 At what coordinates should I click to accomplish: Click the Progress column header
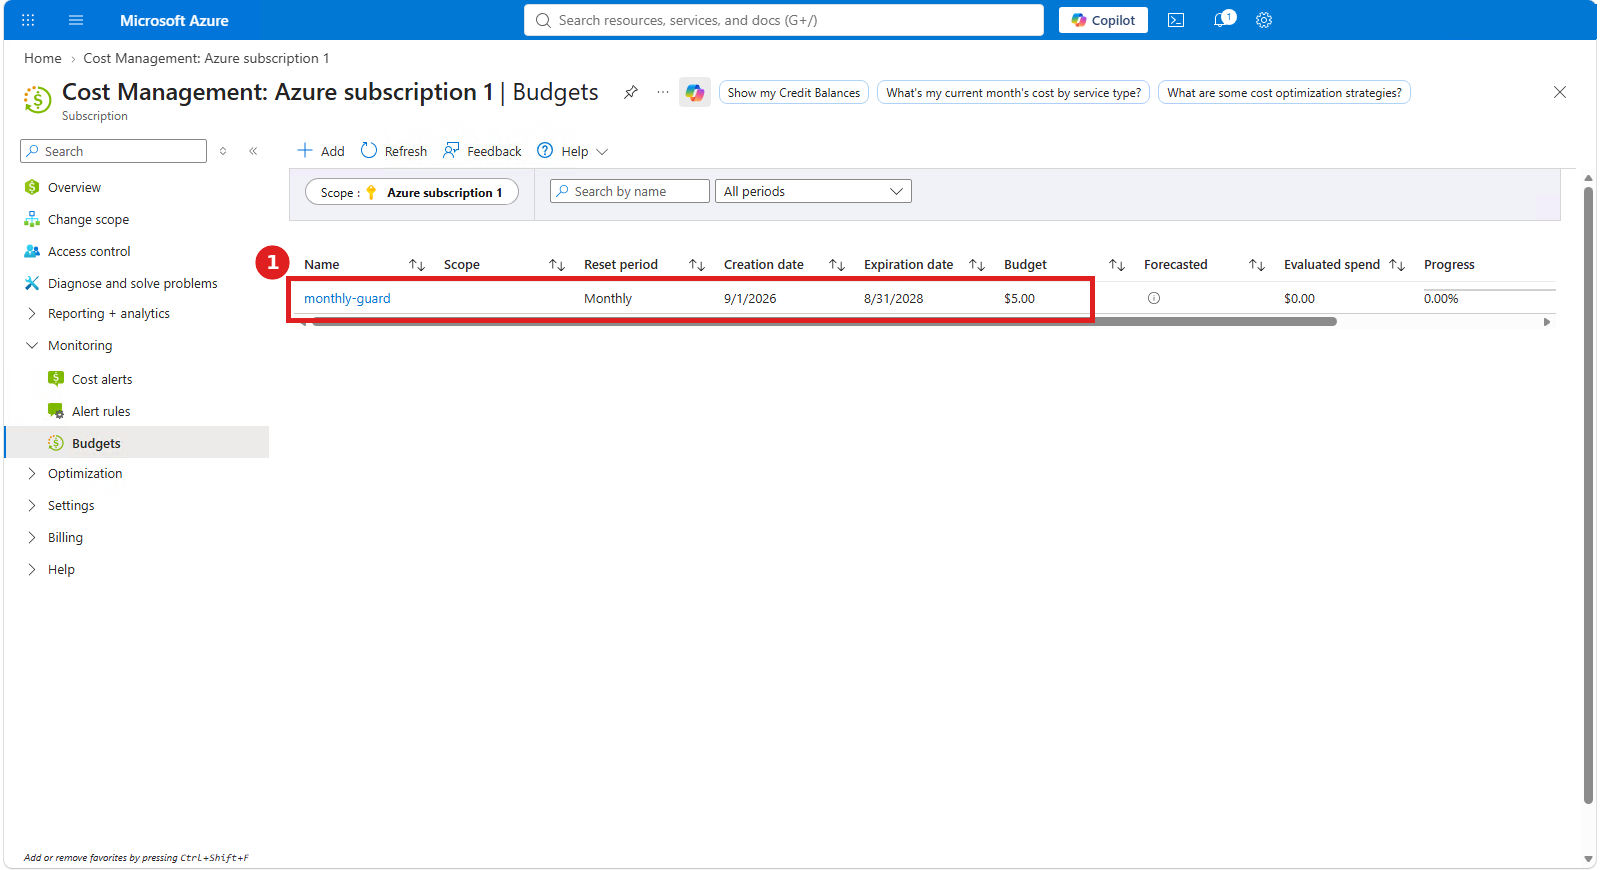[1449, 265]
